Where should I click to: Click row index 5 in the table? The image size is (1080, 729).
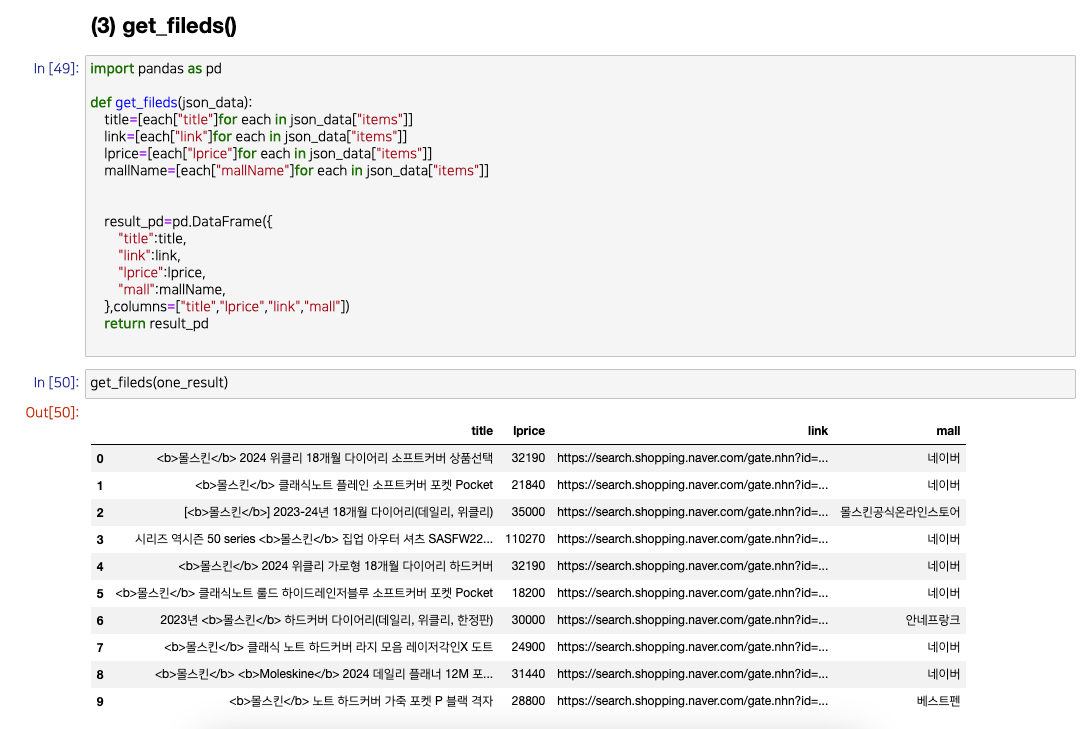click(x=100, y=594)
